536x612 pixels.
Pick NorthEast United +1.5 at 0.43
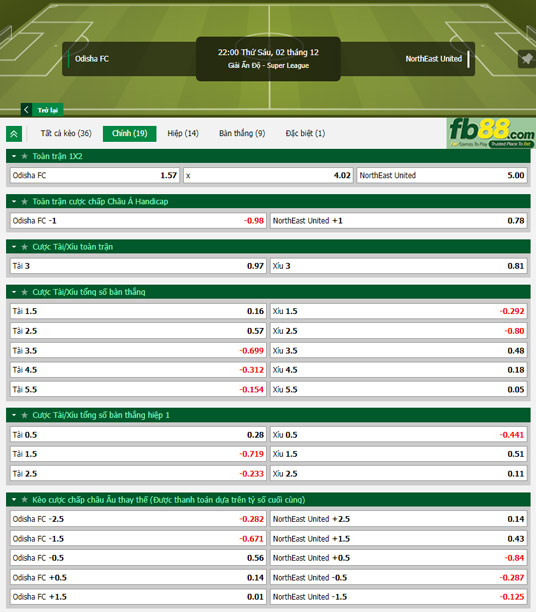click(399, 539)
